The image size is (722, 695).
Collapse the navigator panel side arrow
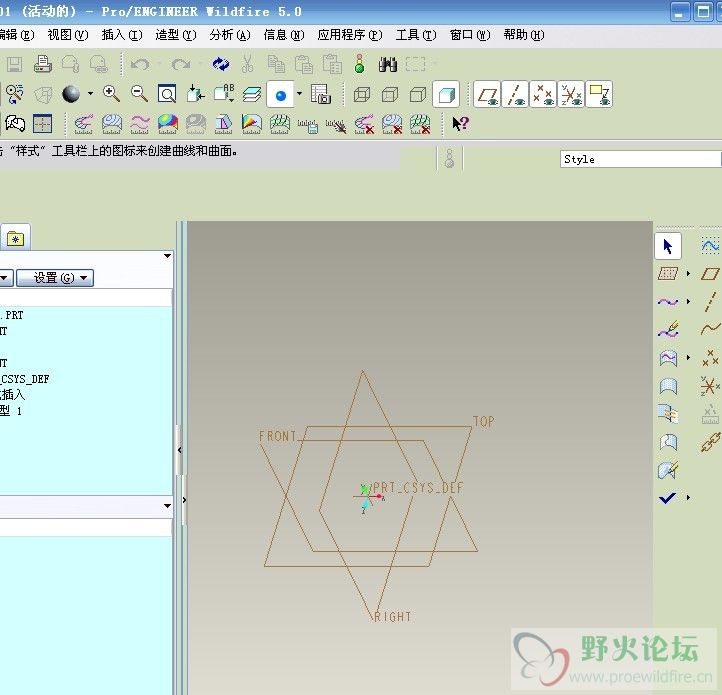point(180,450)
